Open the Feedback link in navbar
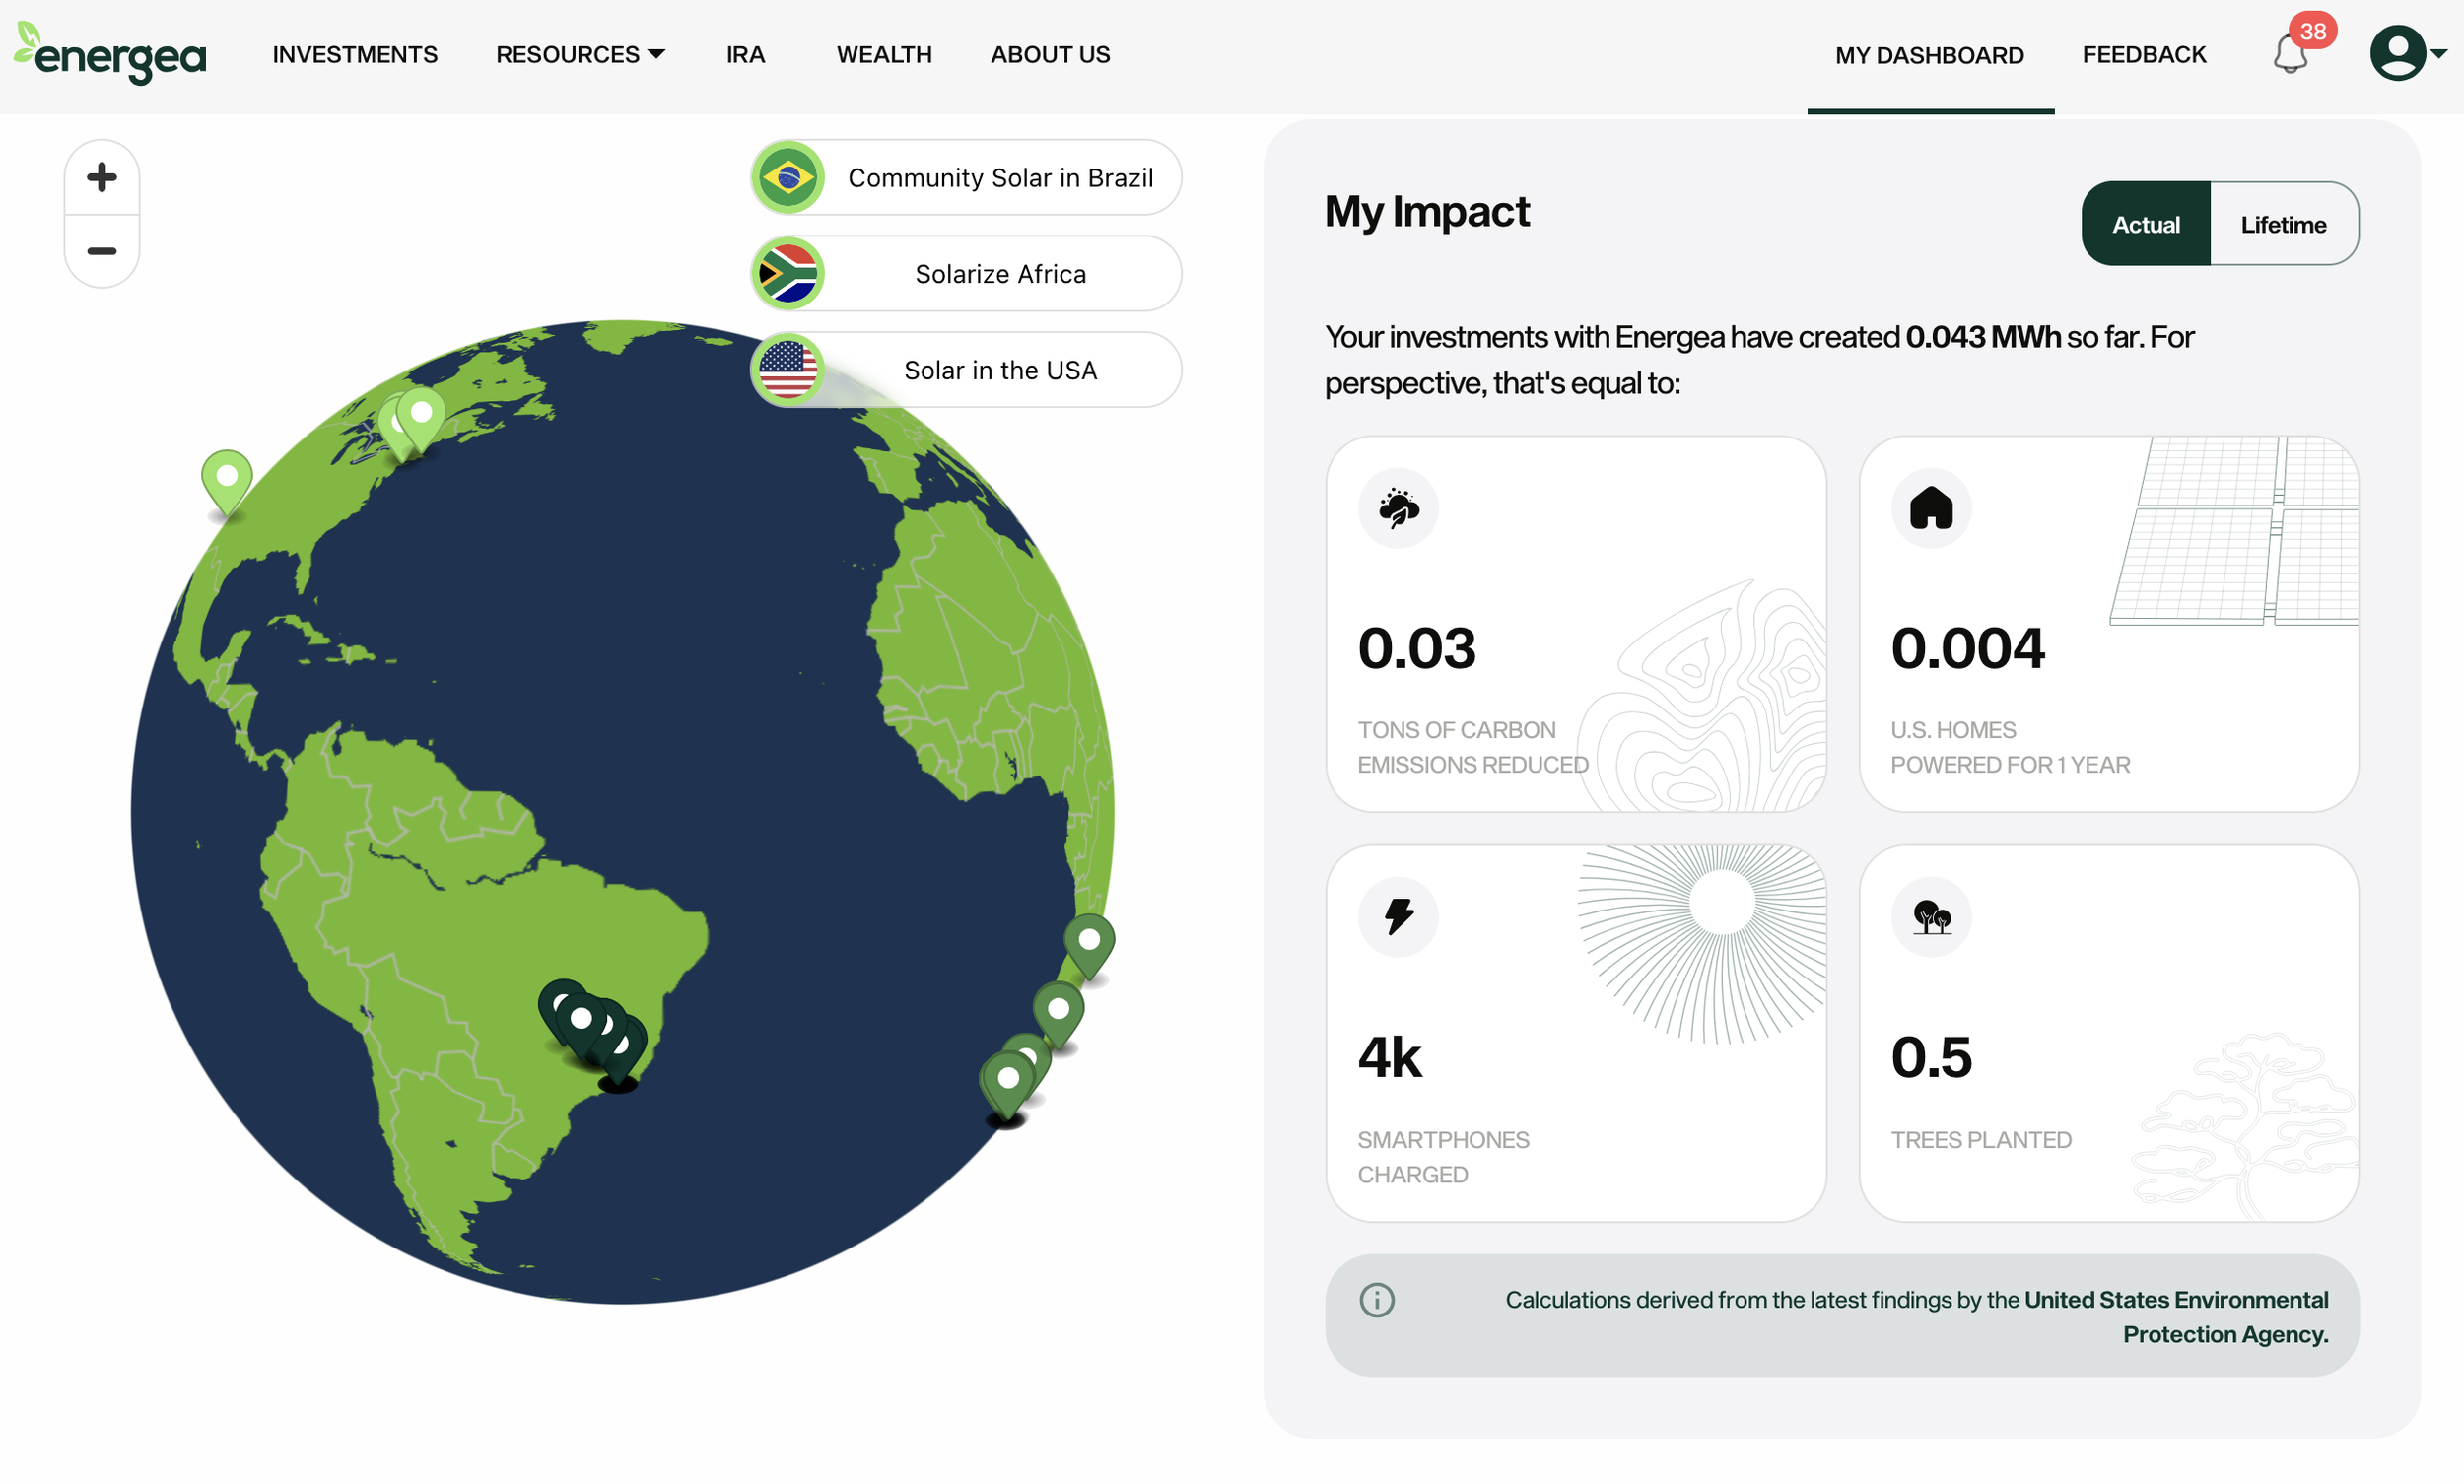Image resolution: width=2464 pixels, height=1484 pixels. tap(2144, 54)
